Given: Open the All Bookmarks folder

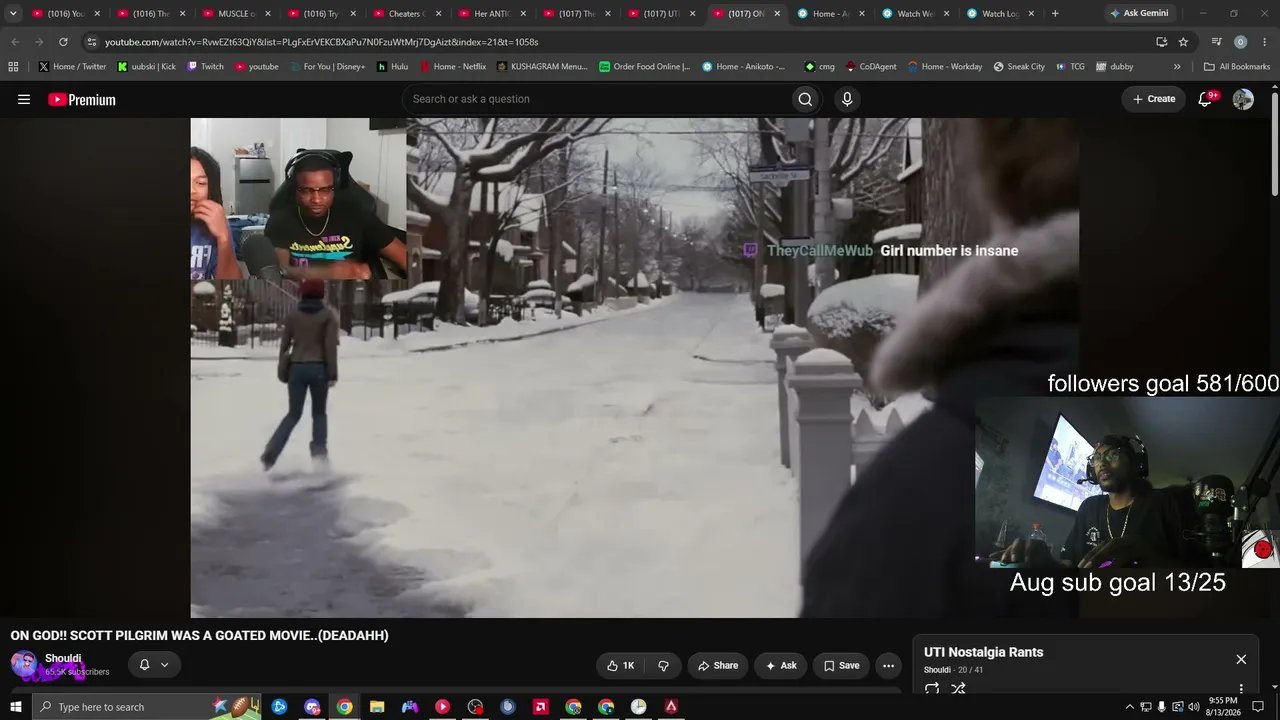Looking at the screenshot, I should (1236, 67).
